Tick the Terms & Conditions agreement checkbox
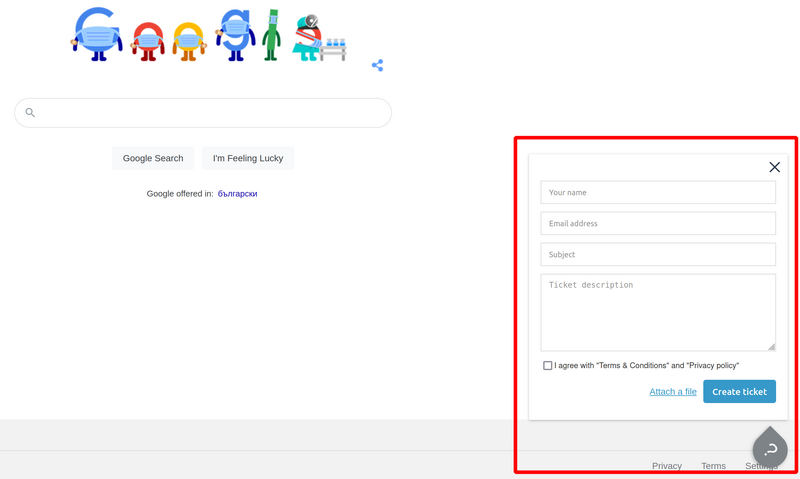 (x=547, y=366)
